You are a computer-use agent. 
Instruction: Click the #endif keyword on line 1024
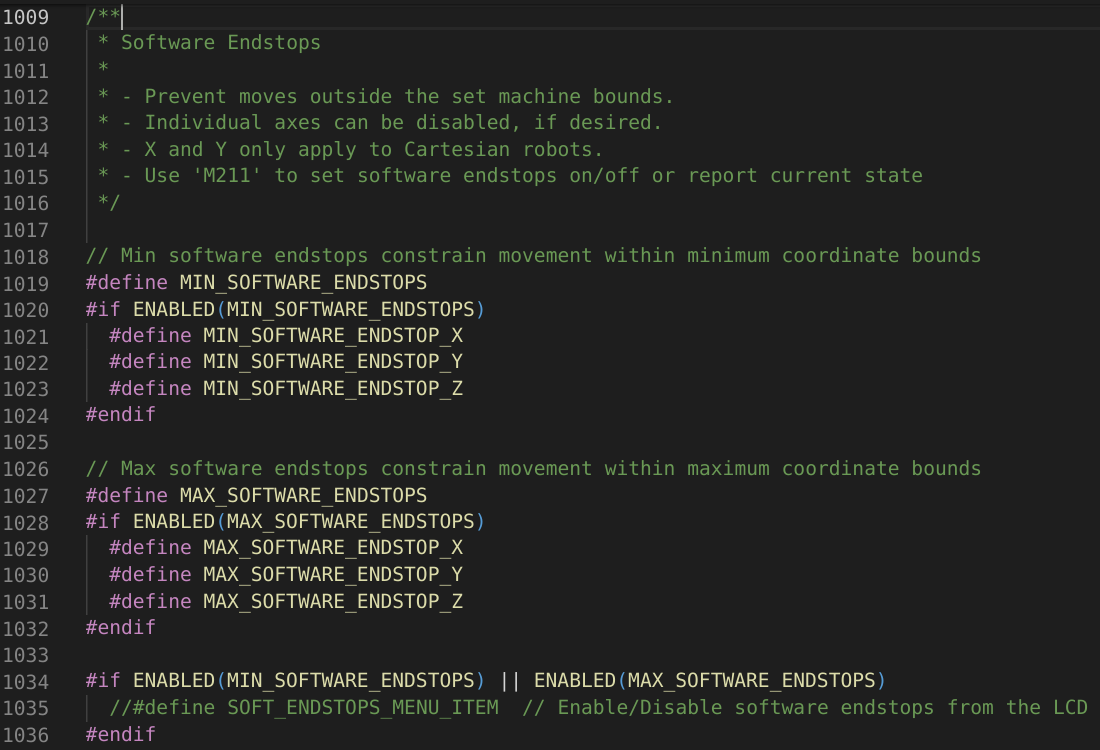[120, 414]
